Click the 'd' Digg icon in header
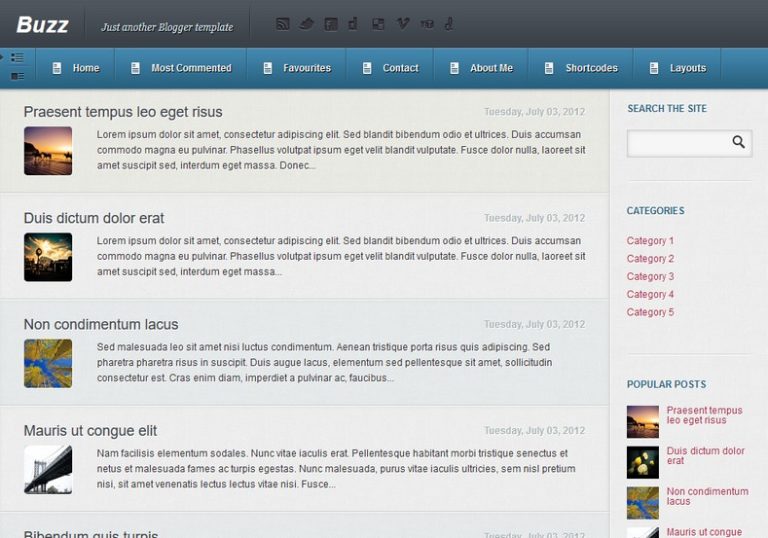The image size is (768, 538). click(x=353, y=24)
